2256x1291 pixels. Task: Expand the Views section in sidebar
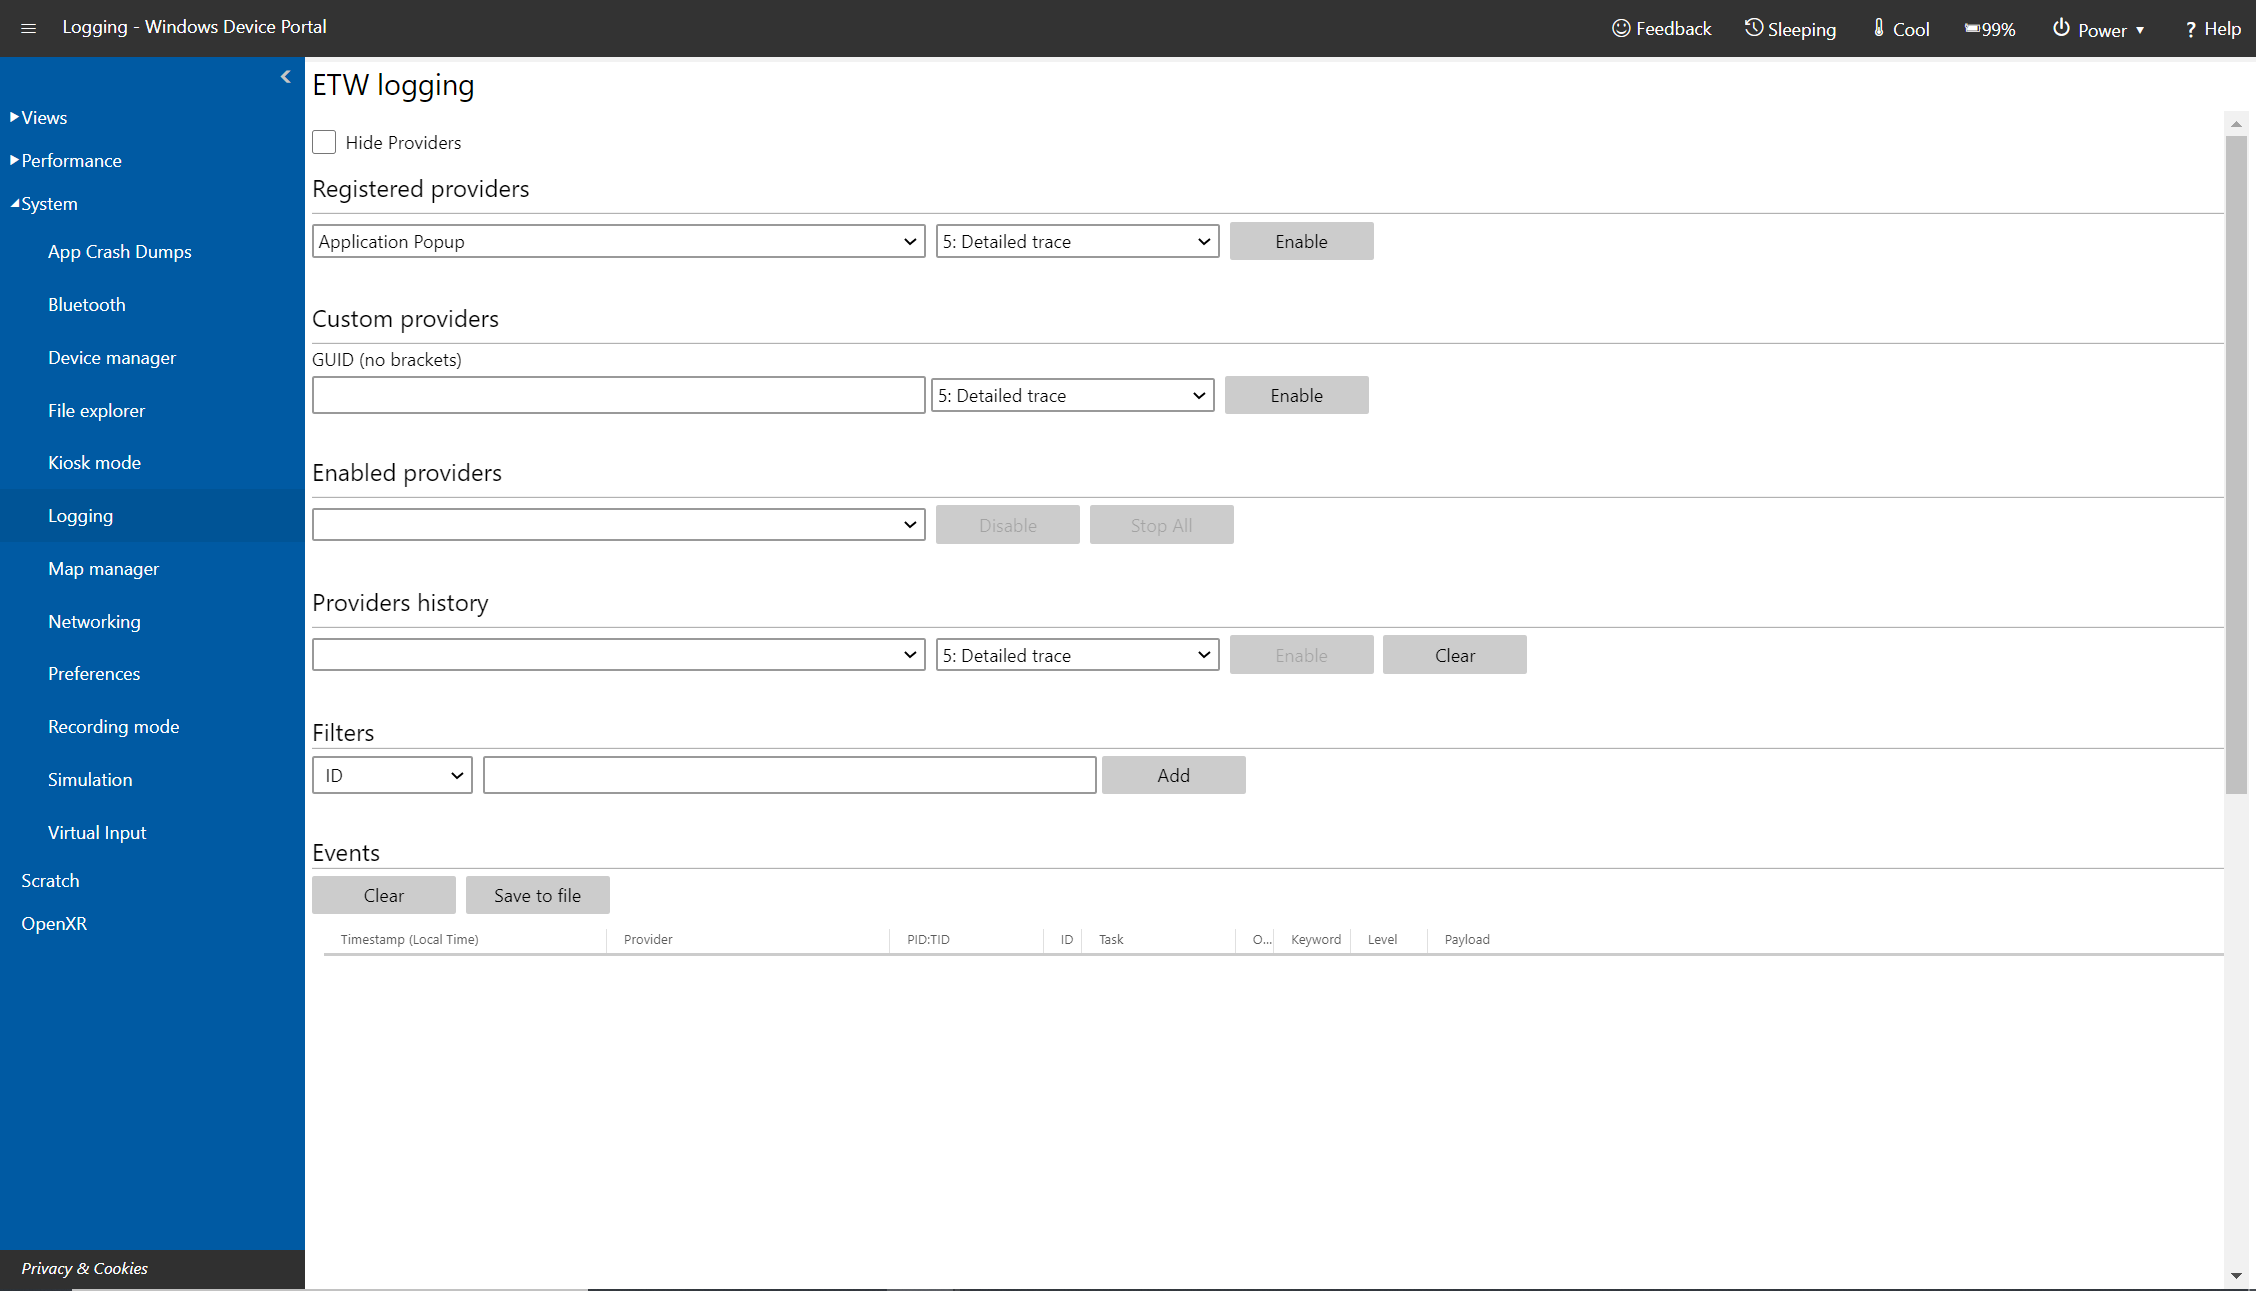tap(42, 115)
